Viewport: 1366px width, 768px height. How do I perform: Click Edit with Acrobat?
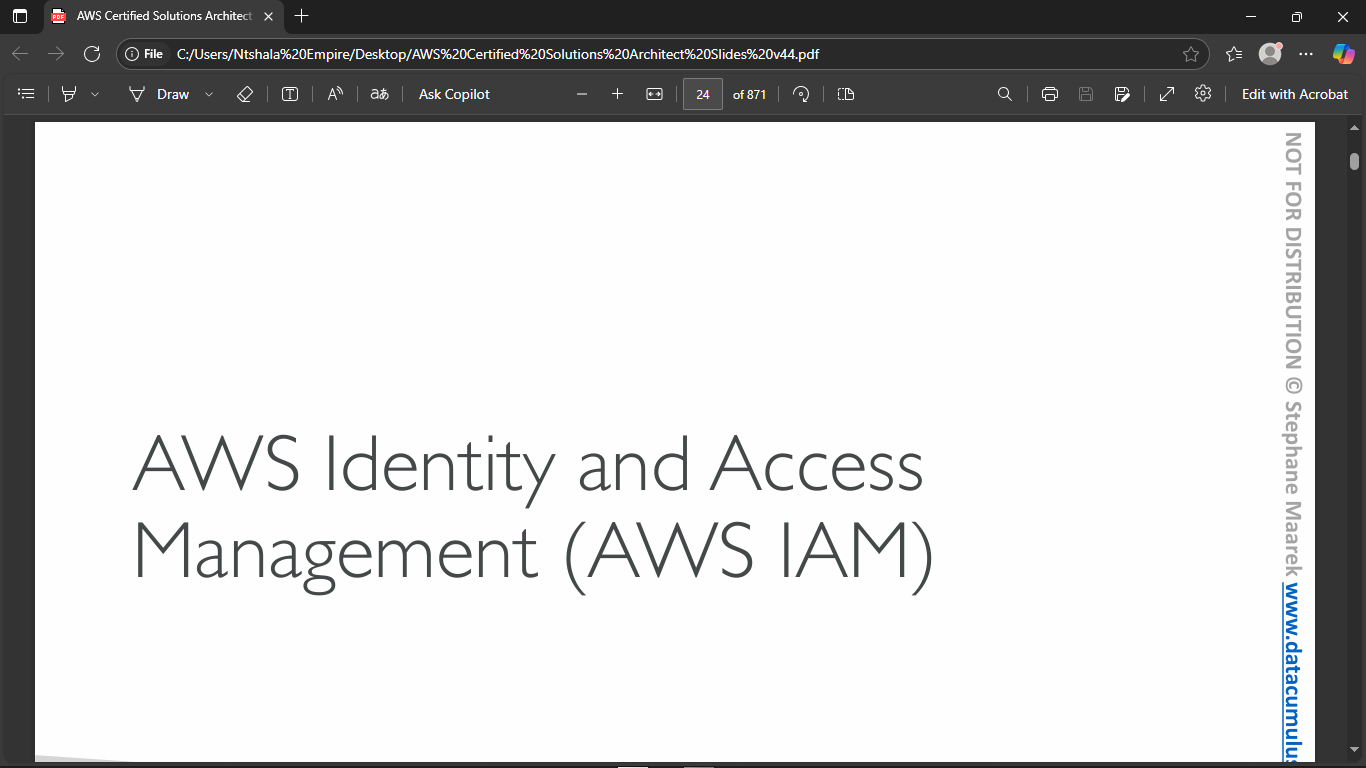click(x=1295, y=94)
